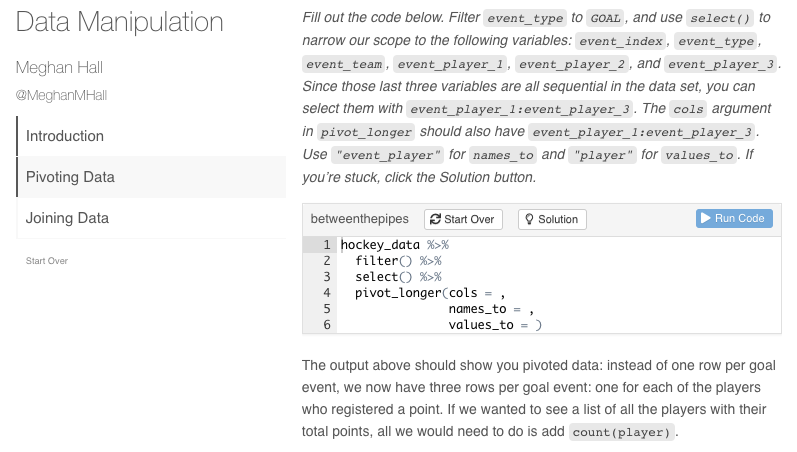This screenshot has height=452, width=797.
Task: Click inside the filter() parentheses
Action: coord(405,261)
